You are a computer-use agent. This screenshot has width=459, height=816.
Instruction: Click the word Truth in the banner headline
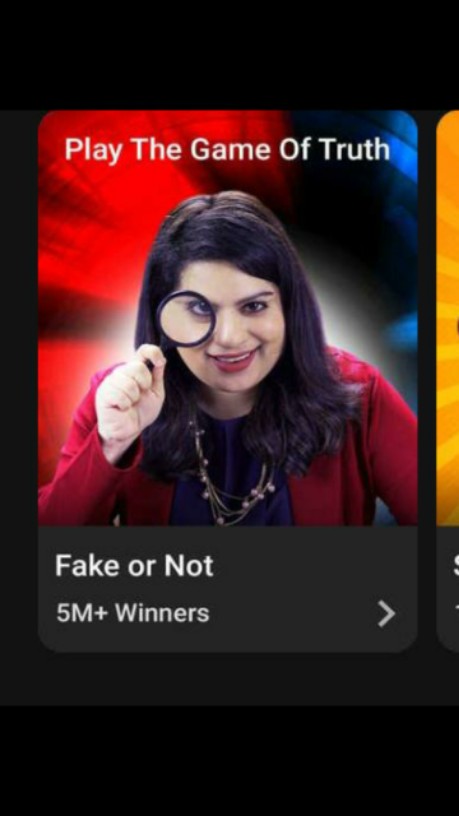354,150
